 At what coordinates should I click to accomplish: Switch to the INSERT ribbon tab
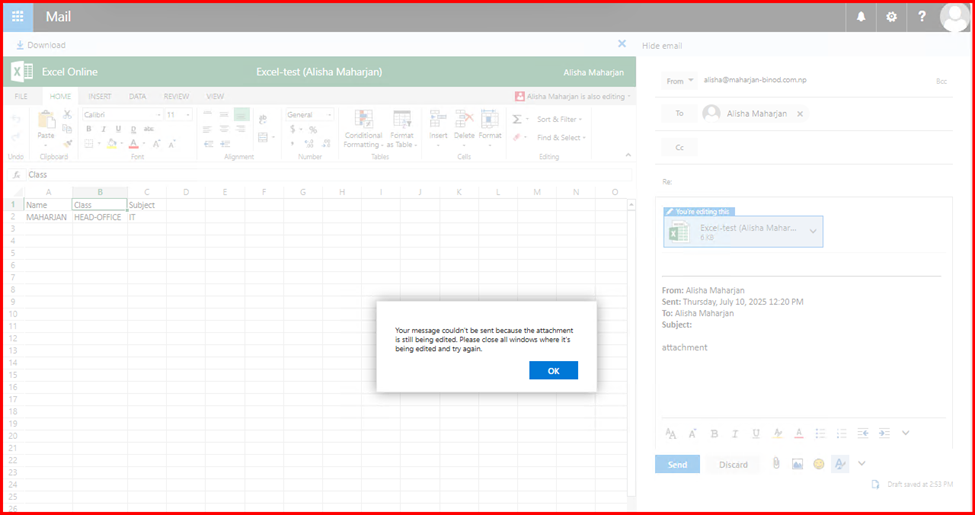(x=99, y=97)
